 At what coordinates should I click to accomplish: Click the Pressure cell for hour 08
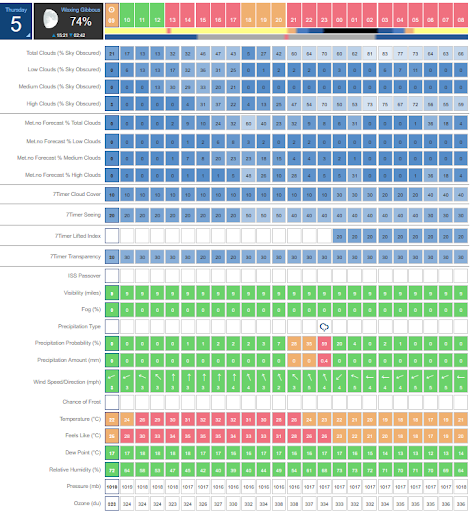(x=461, y=487)
